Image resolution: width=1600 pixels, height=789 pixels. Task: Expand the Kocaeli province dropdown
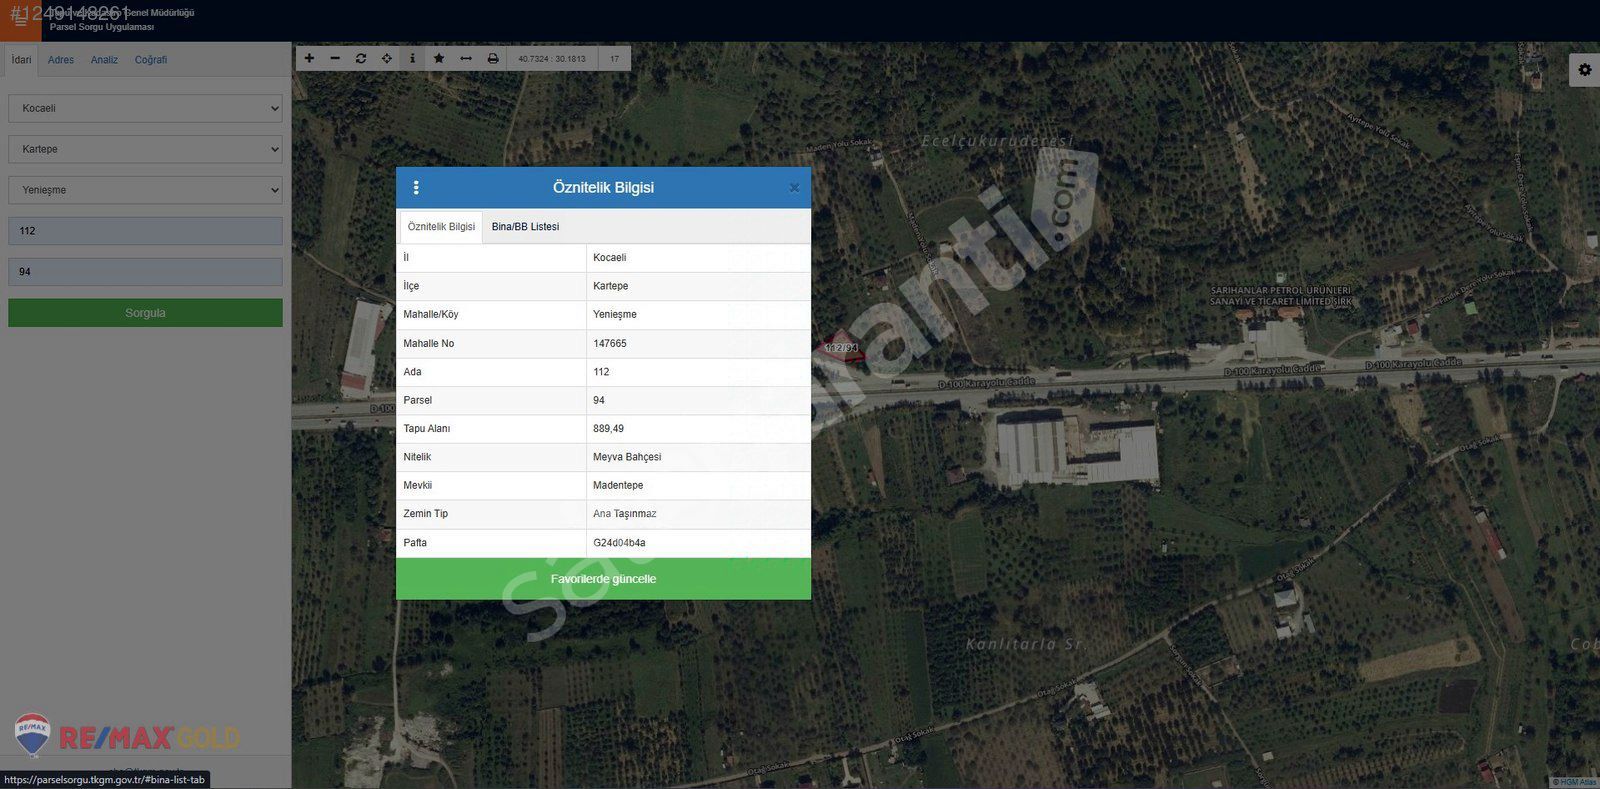click(x=145, y=108)
